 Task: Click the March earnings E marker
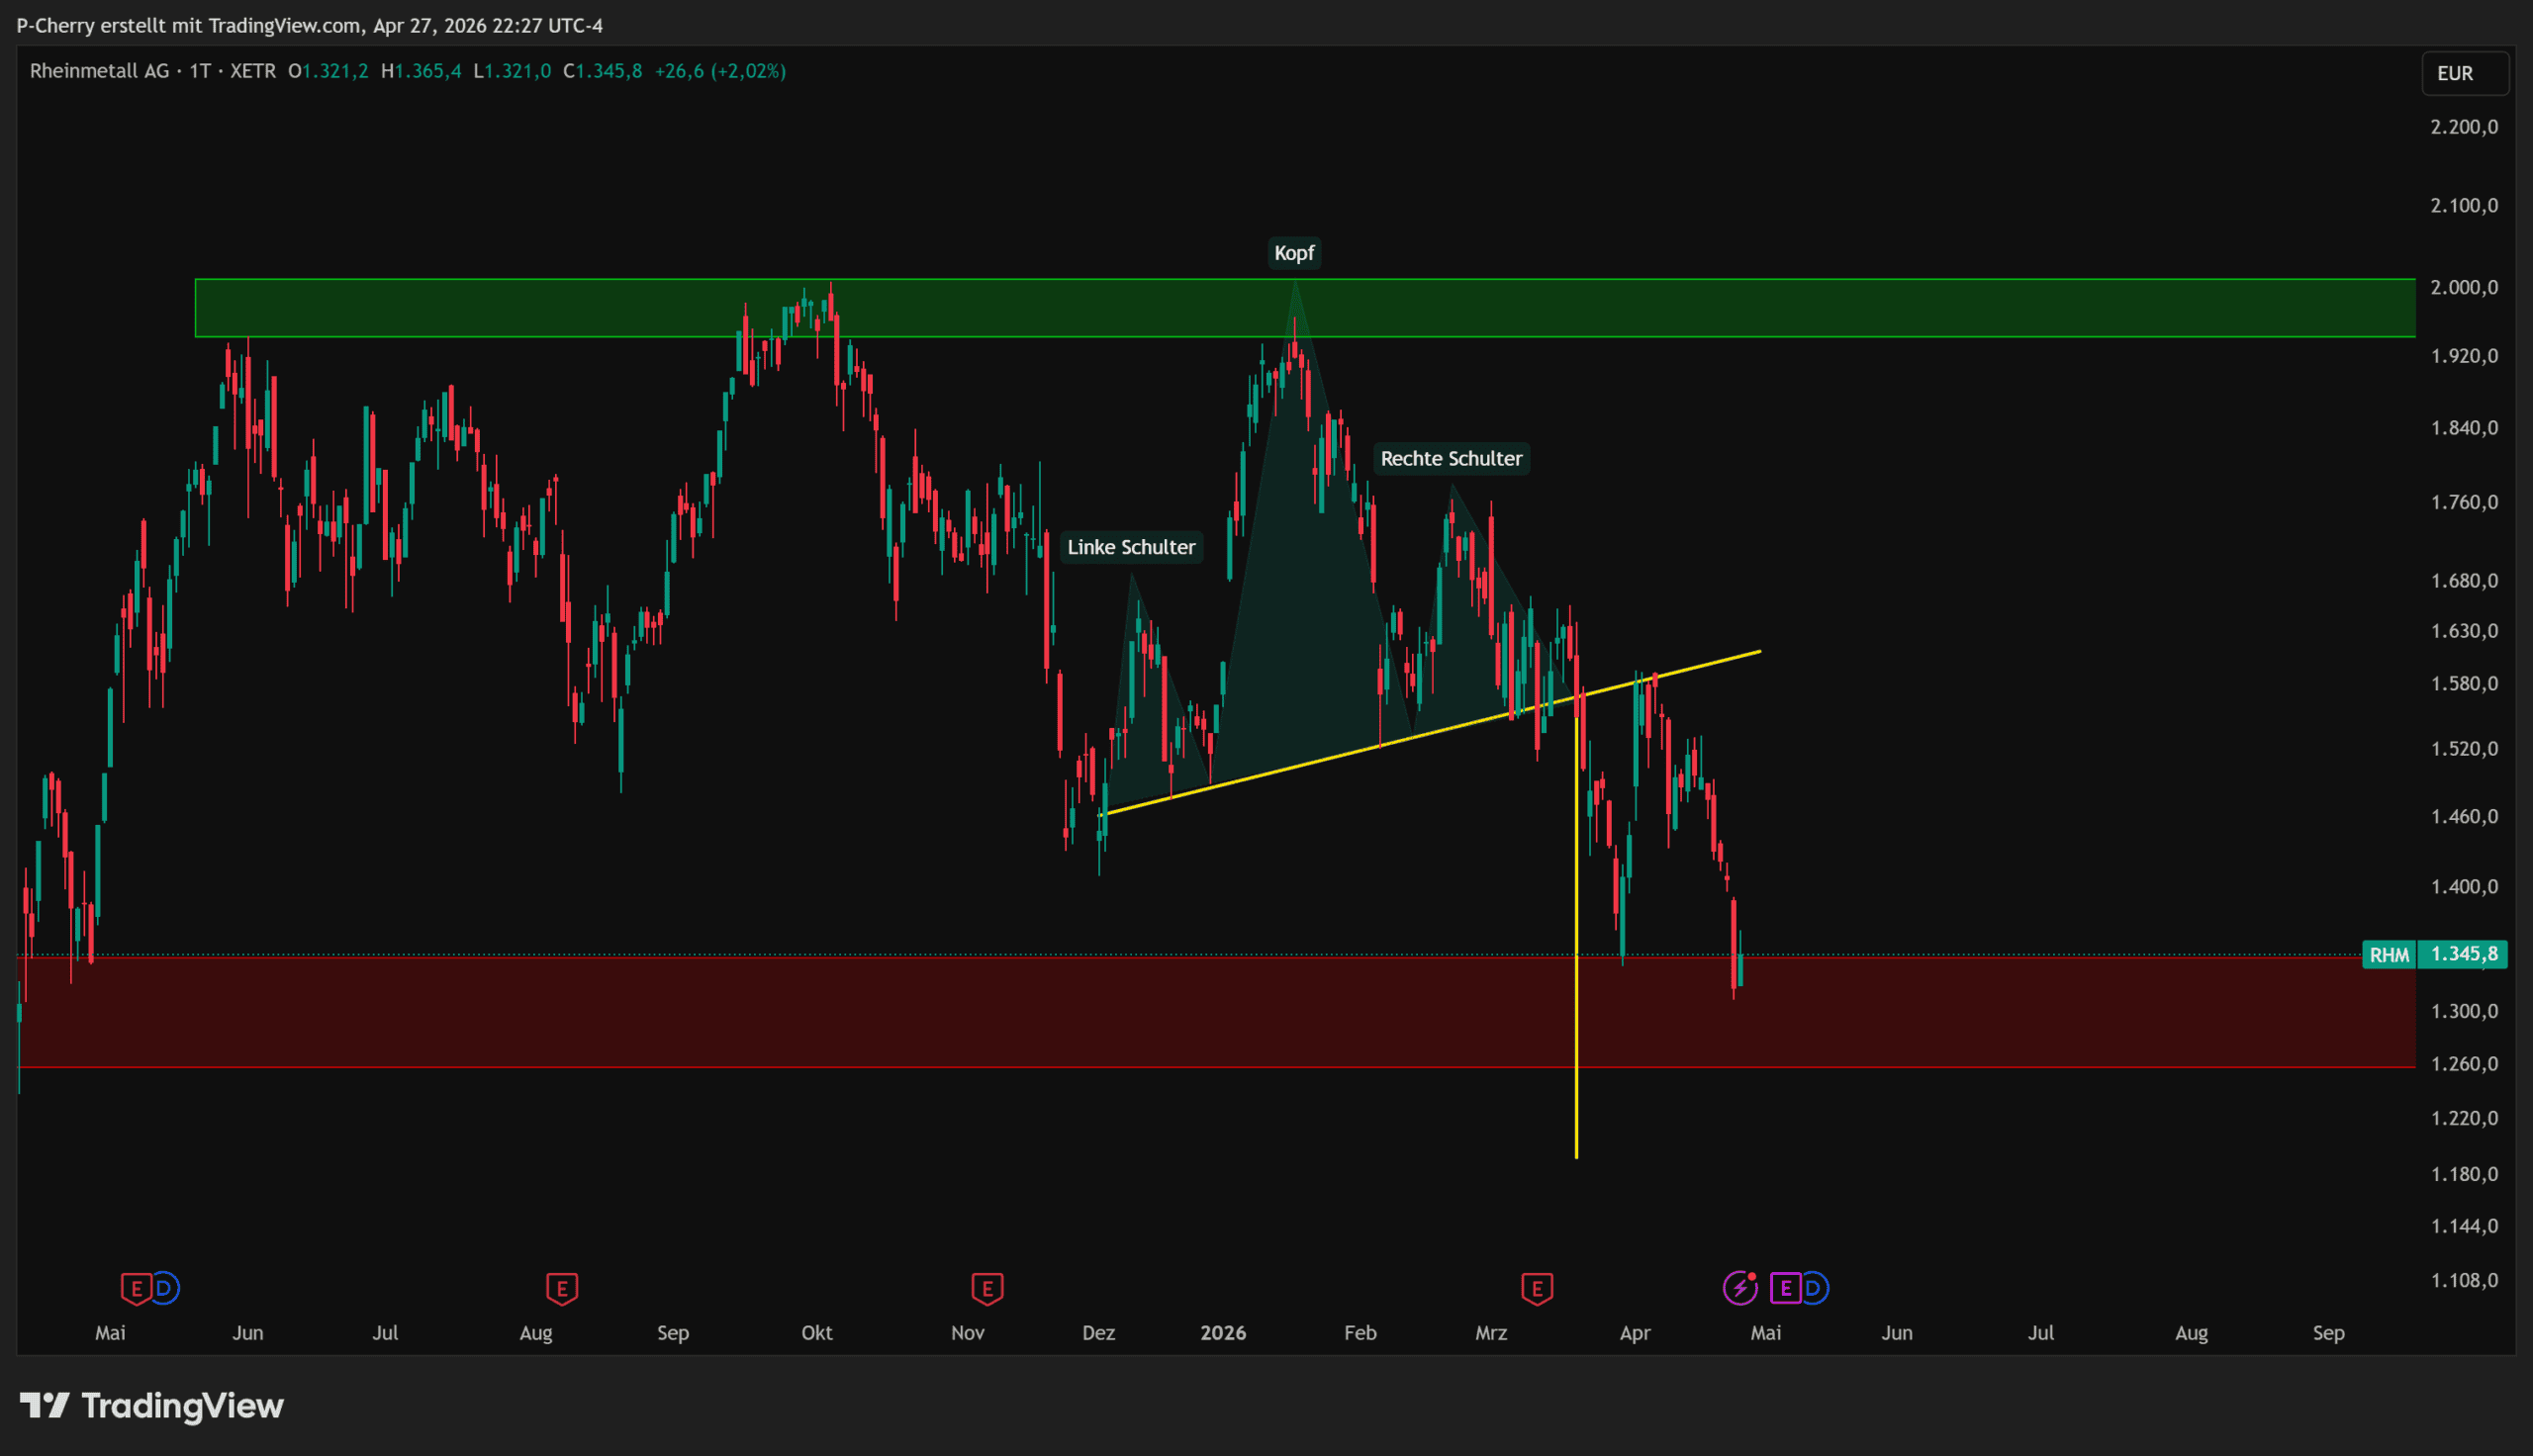(1537, 1288)
